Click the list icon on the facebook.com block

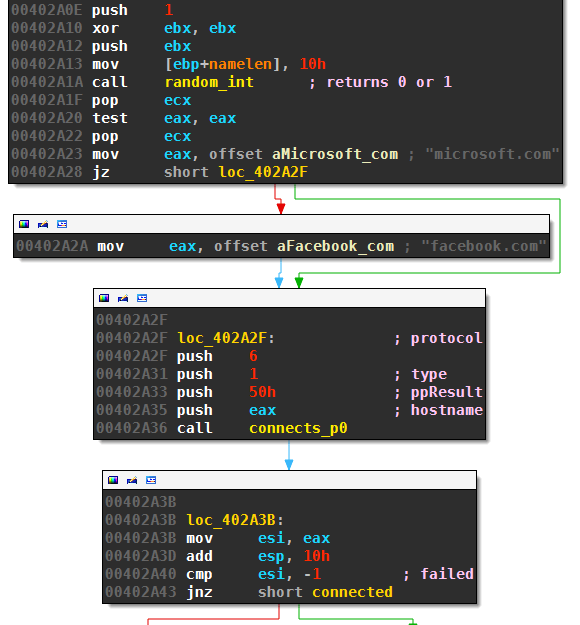coord(62,224)
